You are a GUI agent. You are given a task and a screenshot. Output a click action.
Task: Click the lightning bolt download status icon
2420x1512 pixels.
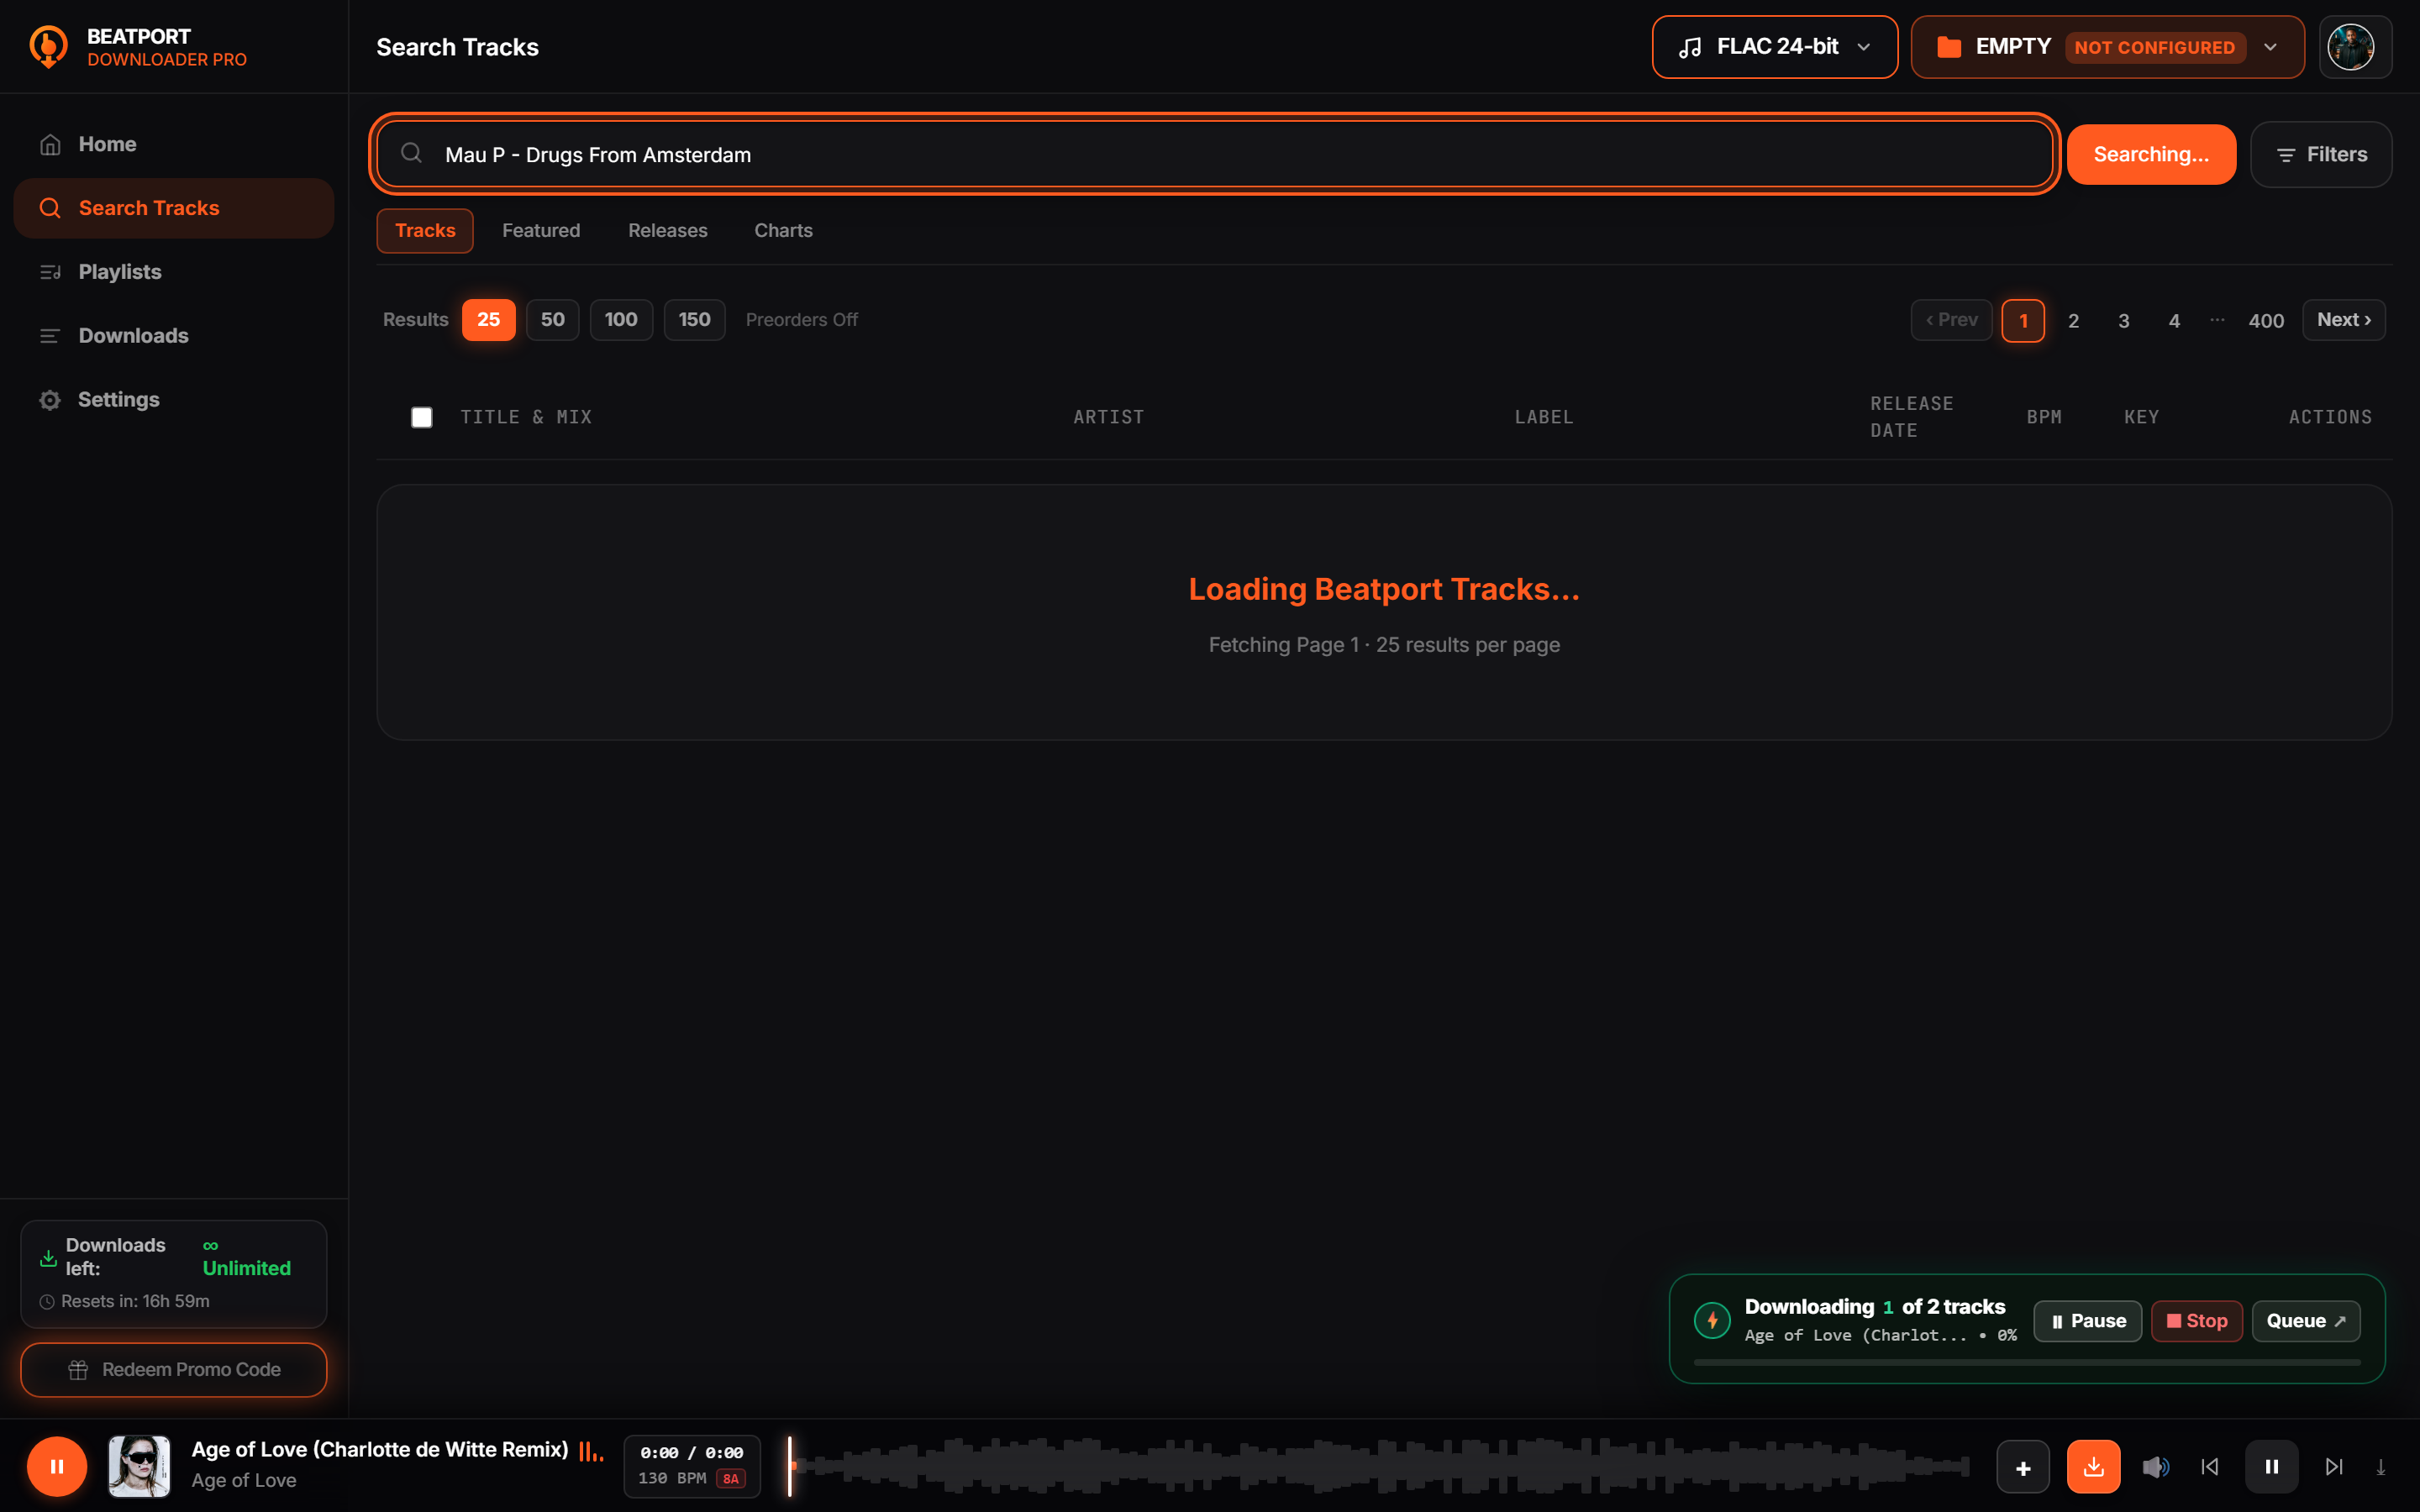tap(1712, 1321)
